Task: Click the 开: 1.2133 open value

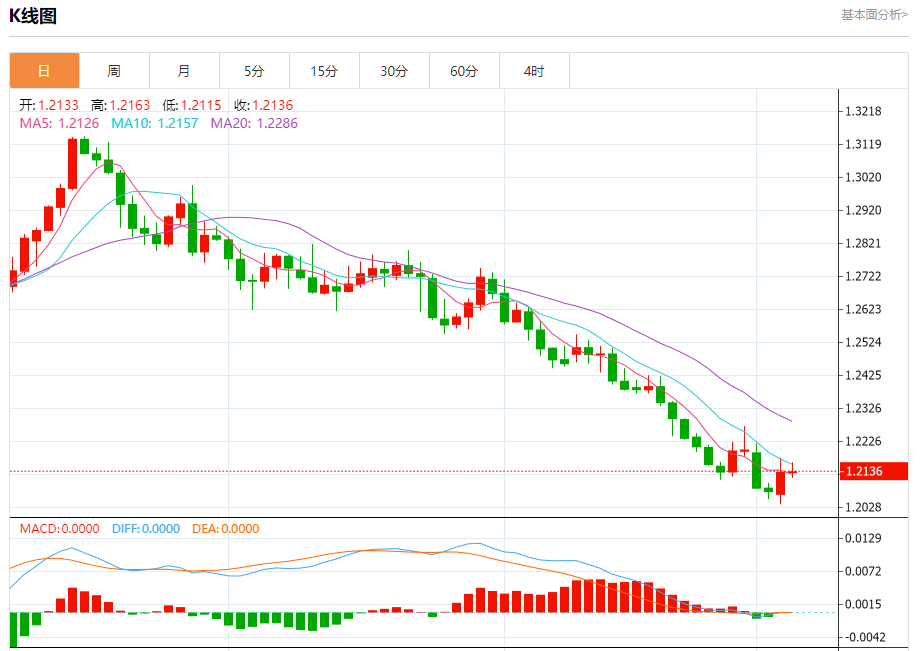Action: [49, 105]
